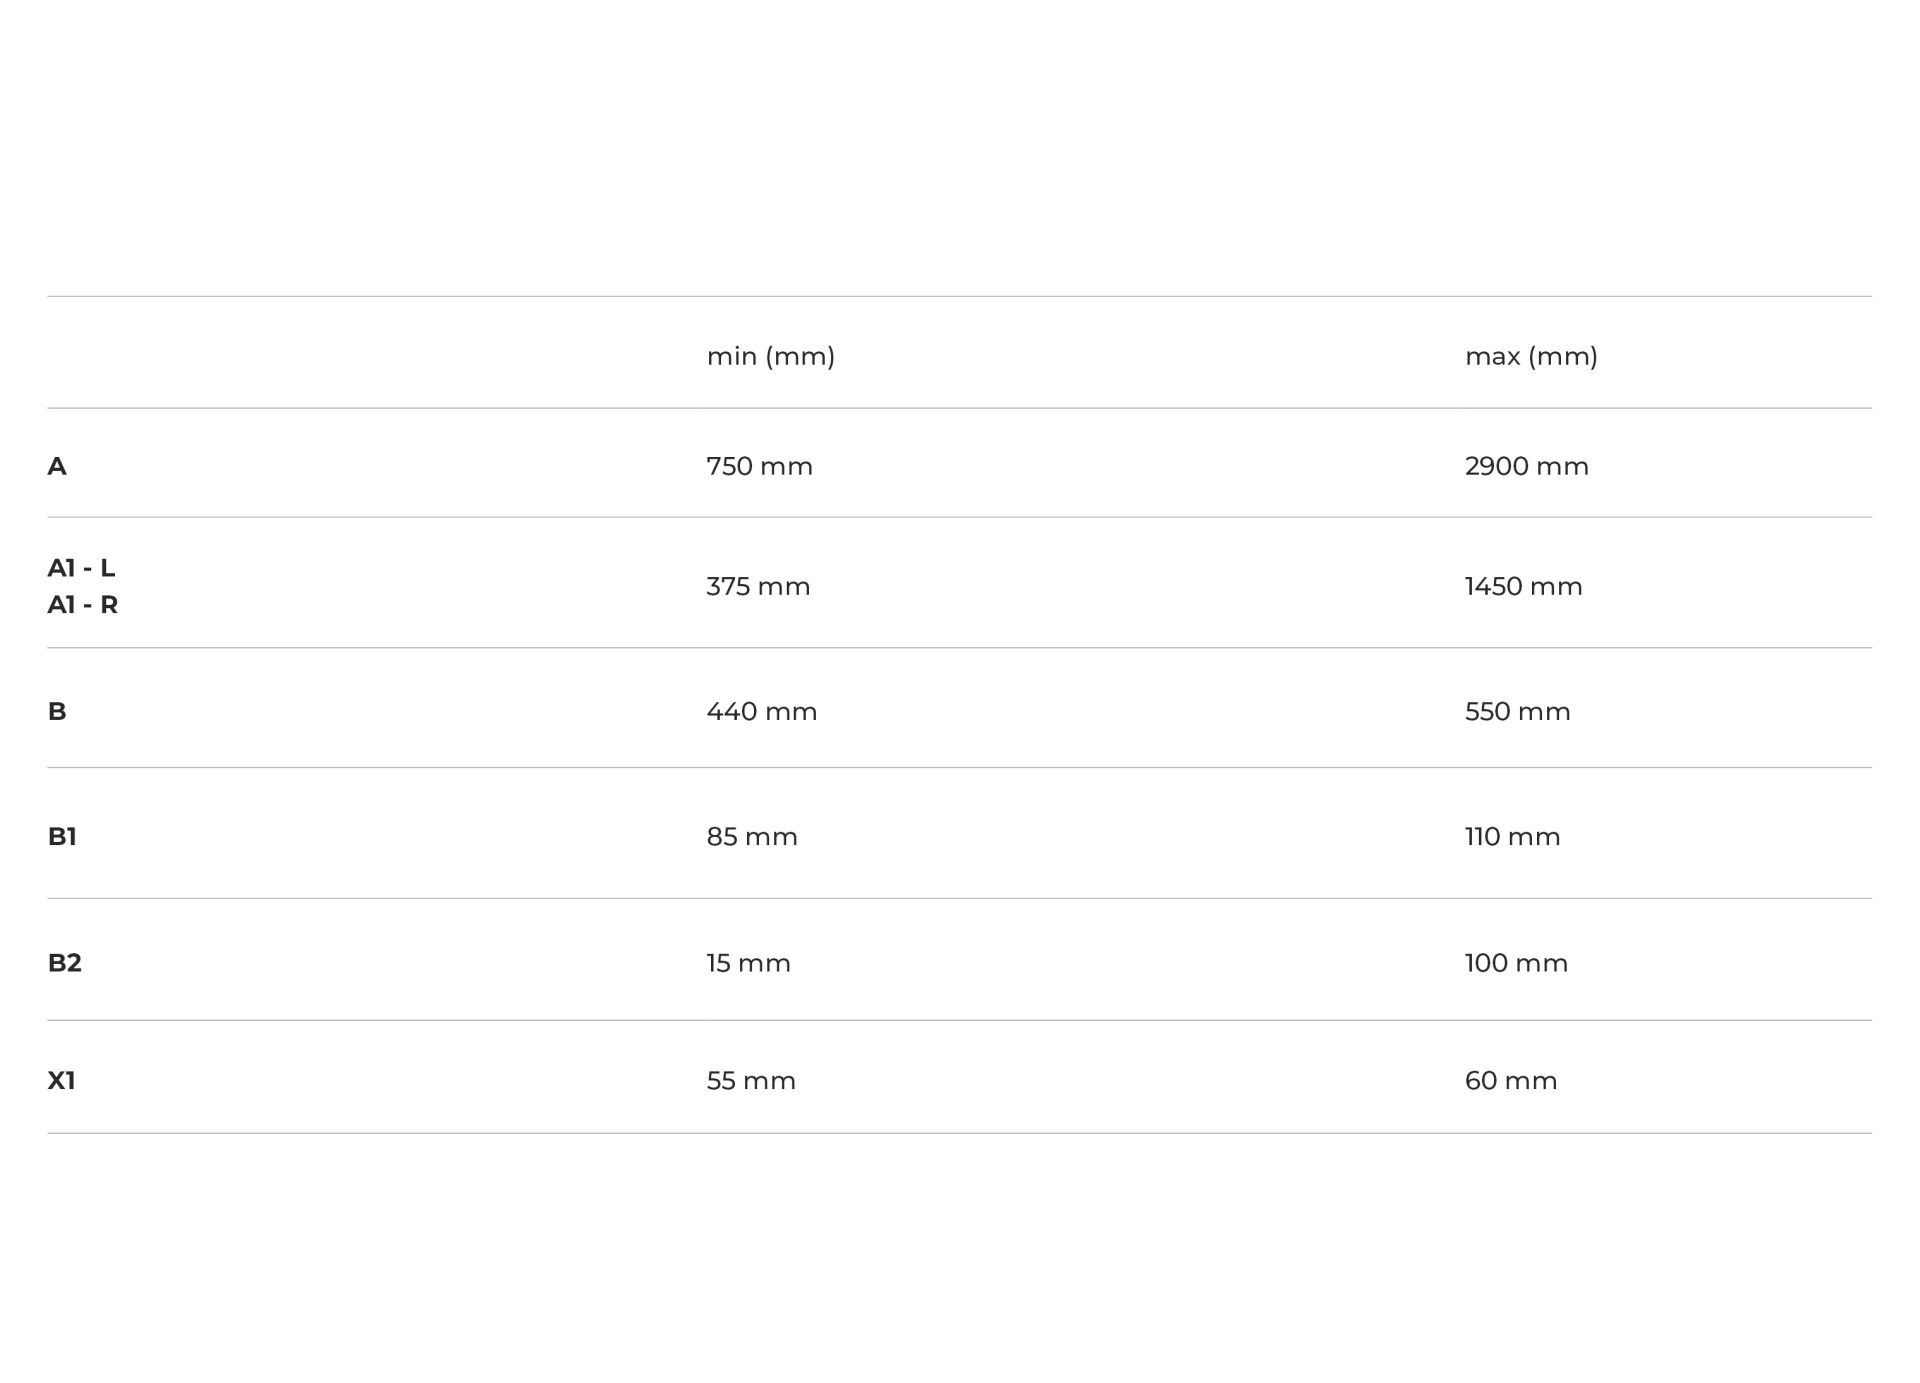The image size is (1920, 1383).
Task: Click the 15 mm value for B2
Action: pos(748,962)
